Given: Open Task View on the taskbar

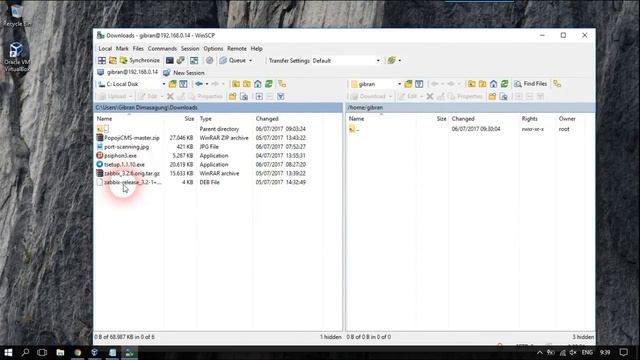Looking at the screenshot, I should (x=42, y=352).
